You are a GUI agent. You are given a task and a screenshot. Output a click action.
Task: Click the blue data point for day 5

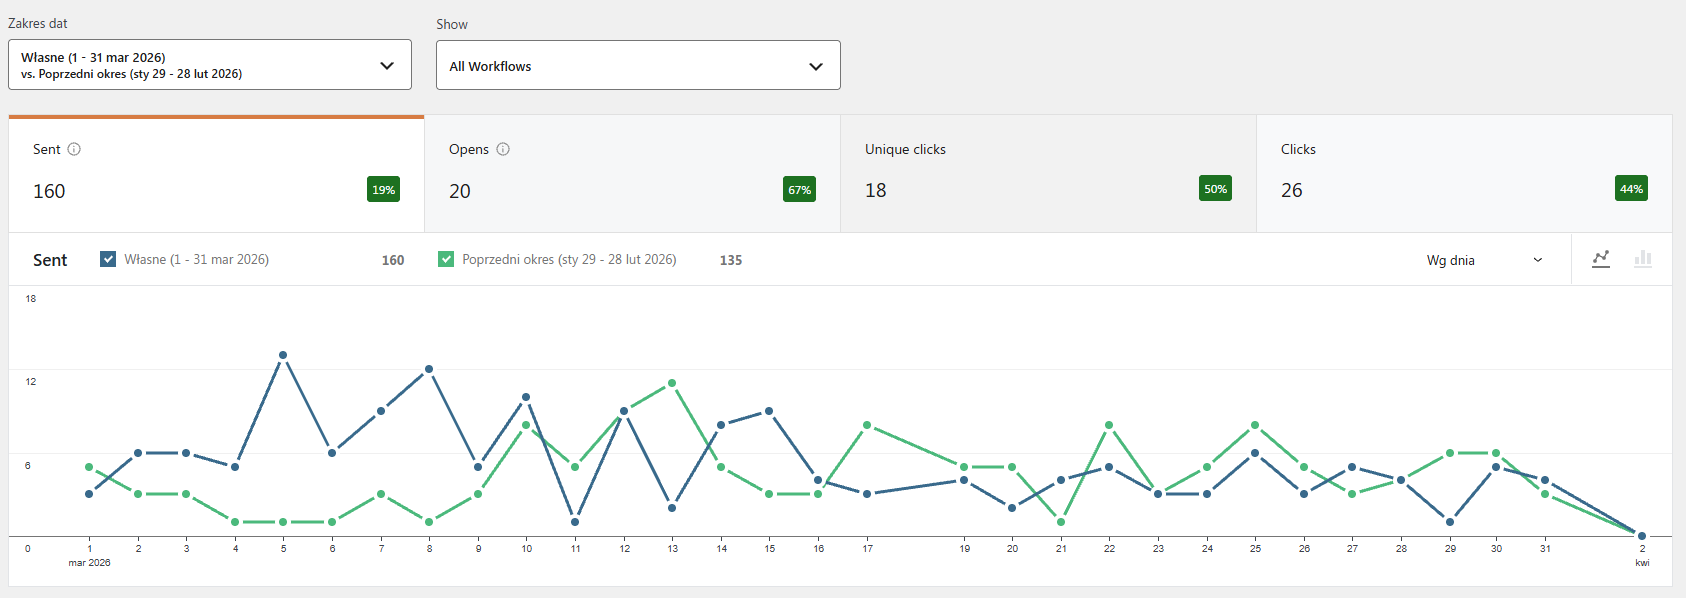click(x=283, y=355)
